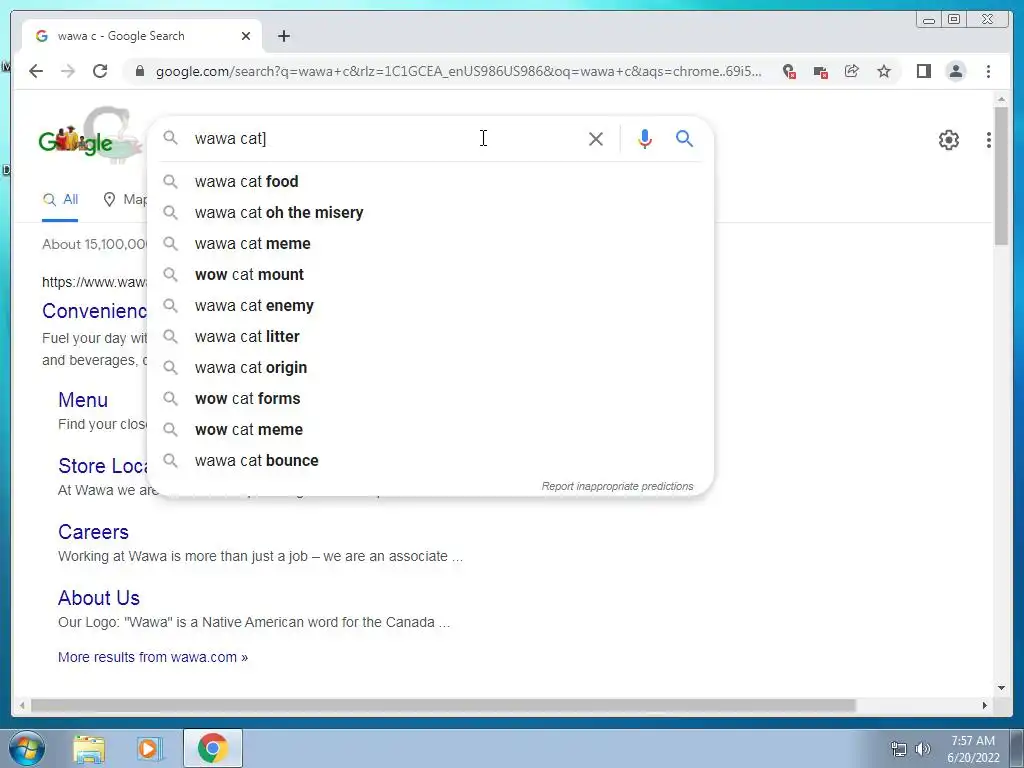1024x768 pixels.
Task: Open the Chrome profile avatar
Action: click(x=955, y=71)
